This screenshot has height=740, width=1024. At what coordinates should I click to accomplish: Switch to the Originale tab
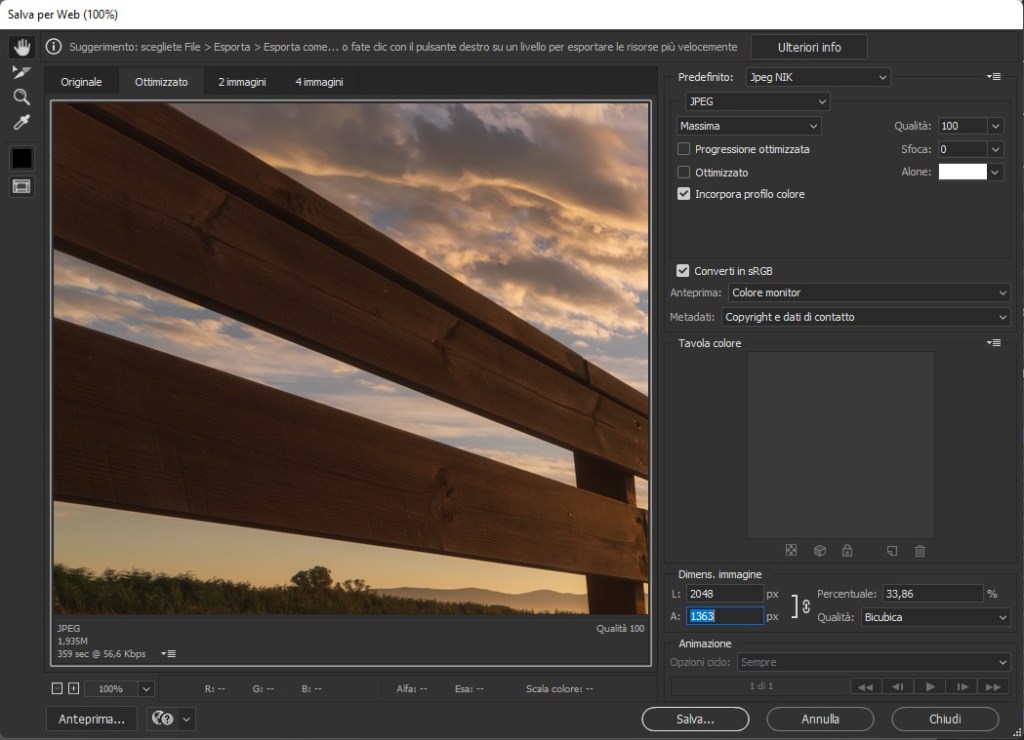click(x=81, y=82)
